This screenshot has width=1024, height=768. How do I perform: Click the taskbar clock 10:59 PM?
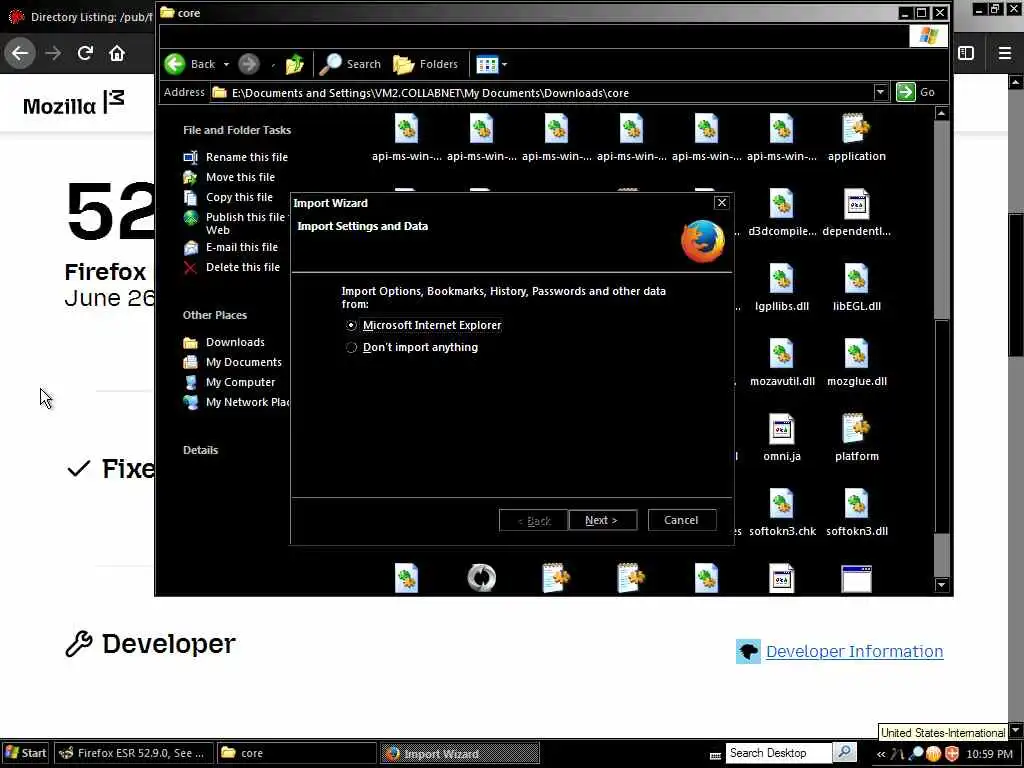pyautogui.click(x=989, y=754)
